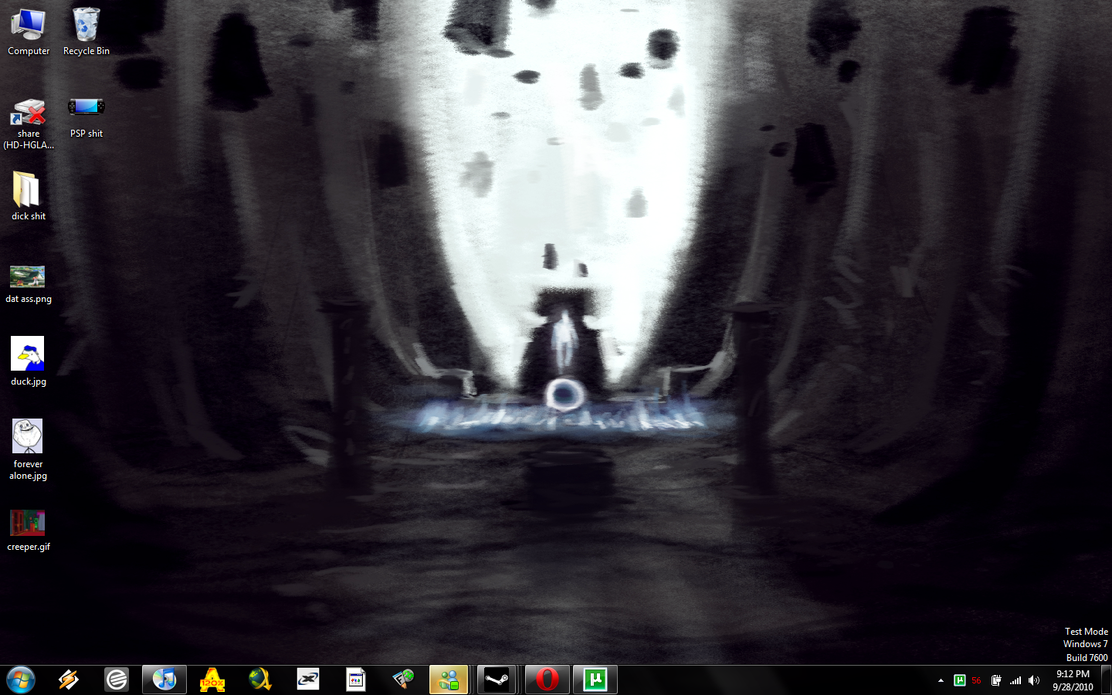Screen dimensions: 1112x695
Task: Switch to uTorrent taskbar button
Action: pos(595,680)
